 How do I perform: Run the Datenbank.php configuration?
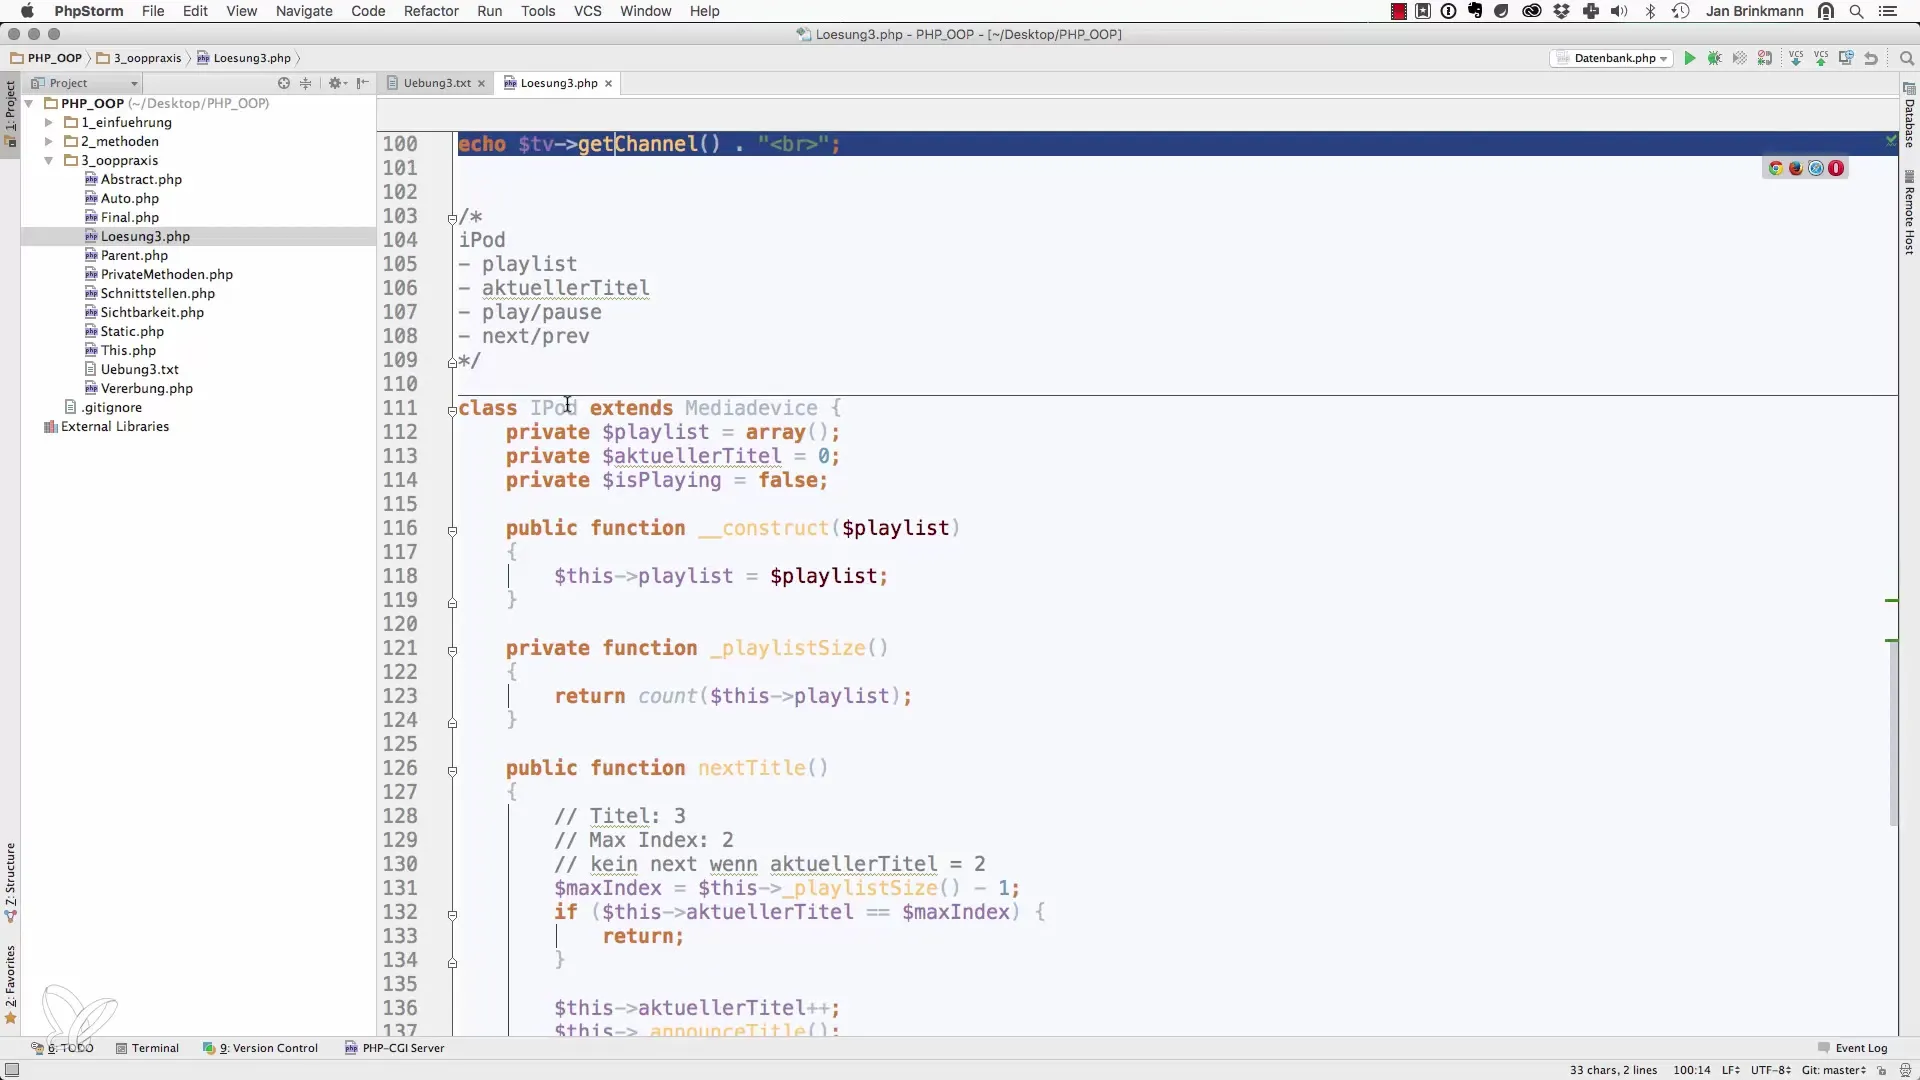[x=1689, y=58]
